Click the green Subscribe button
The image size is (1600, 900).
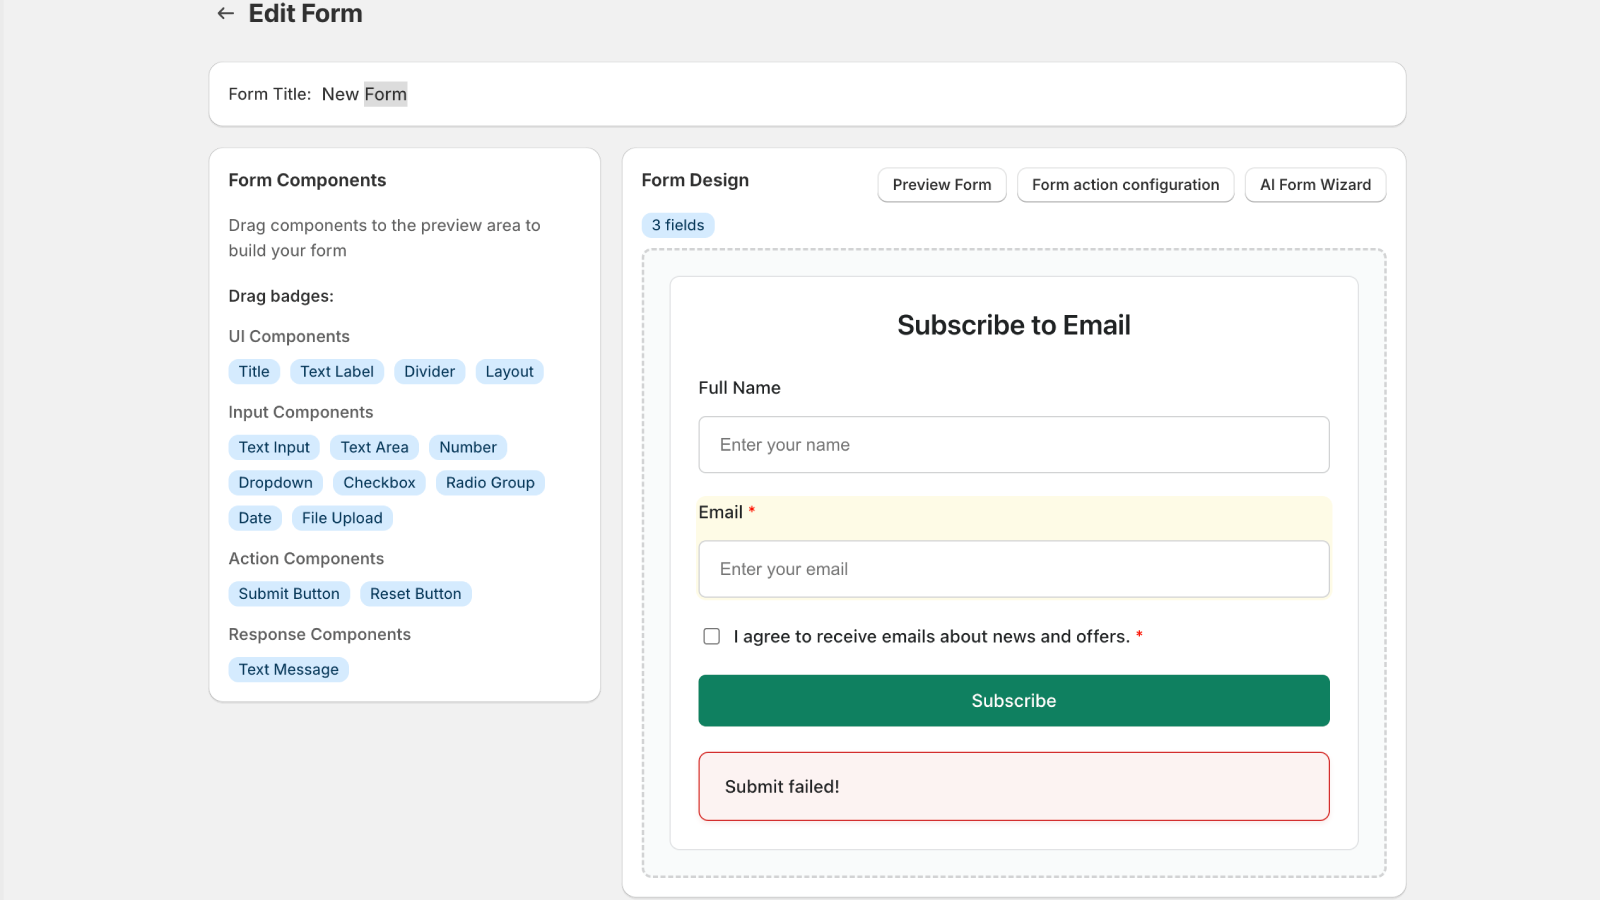(1013, 700)
